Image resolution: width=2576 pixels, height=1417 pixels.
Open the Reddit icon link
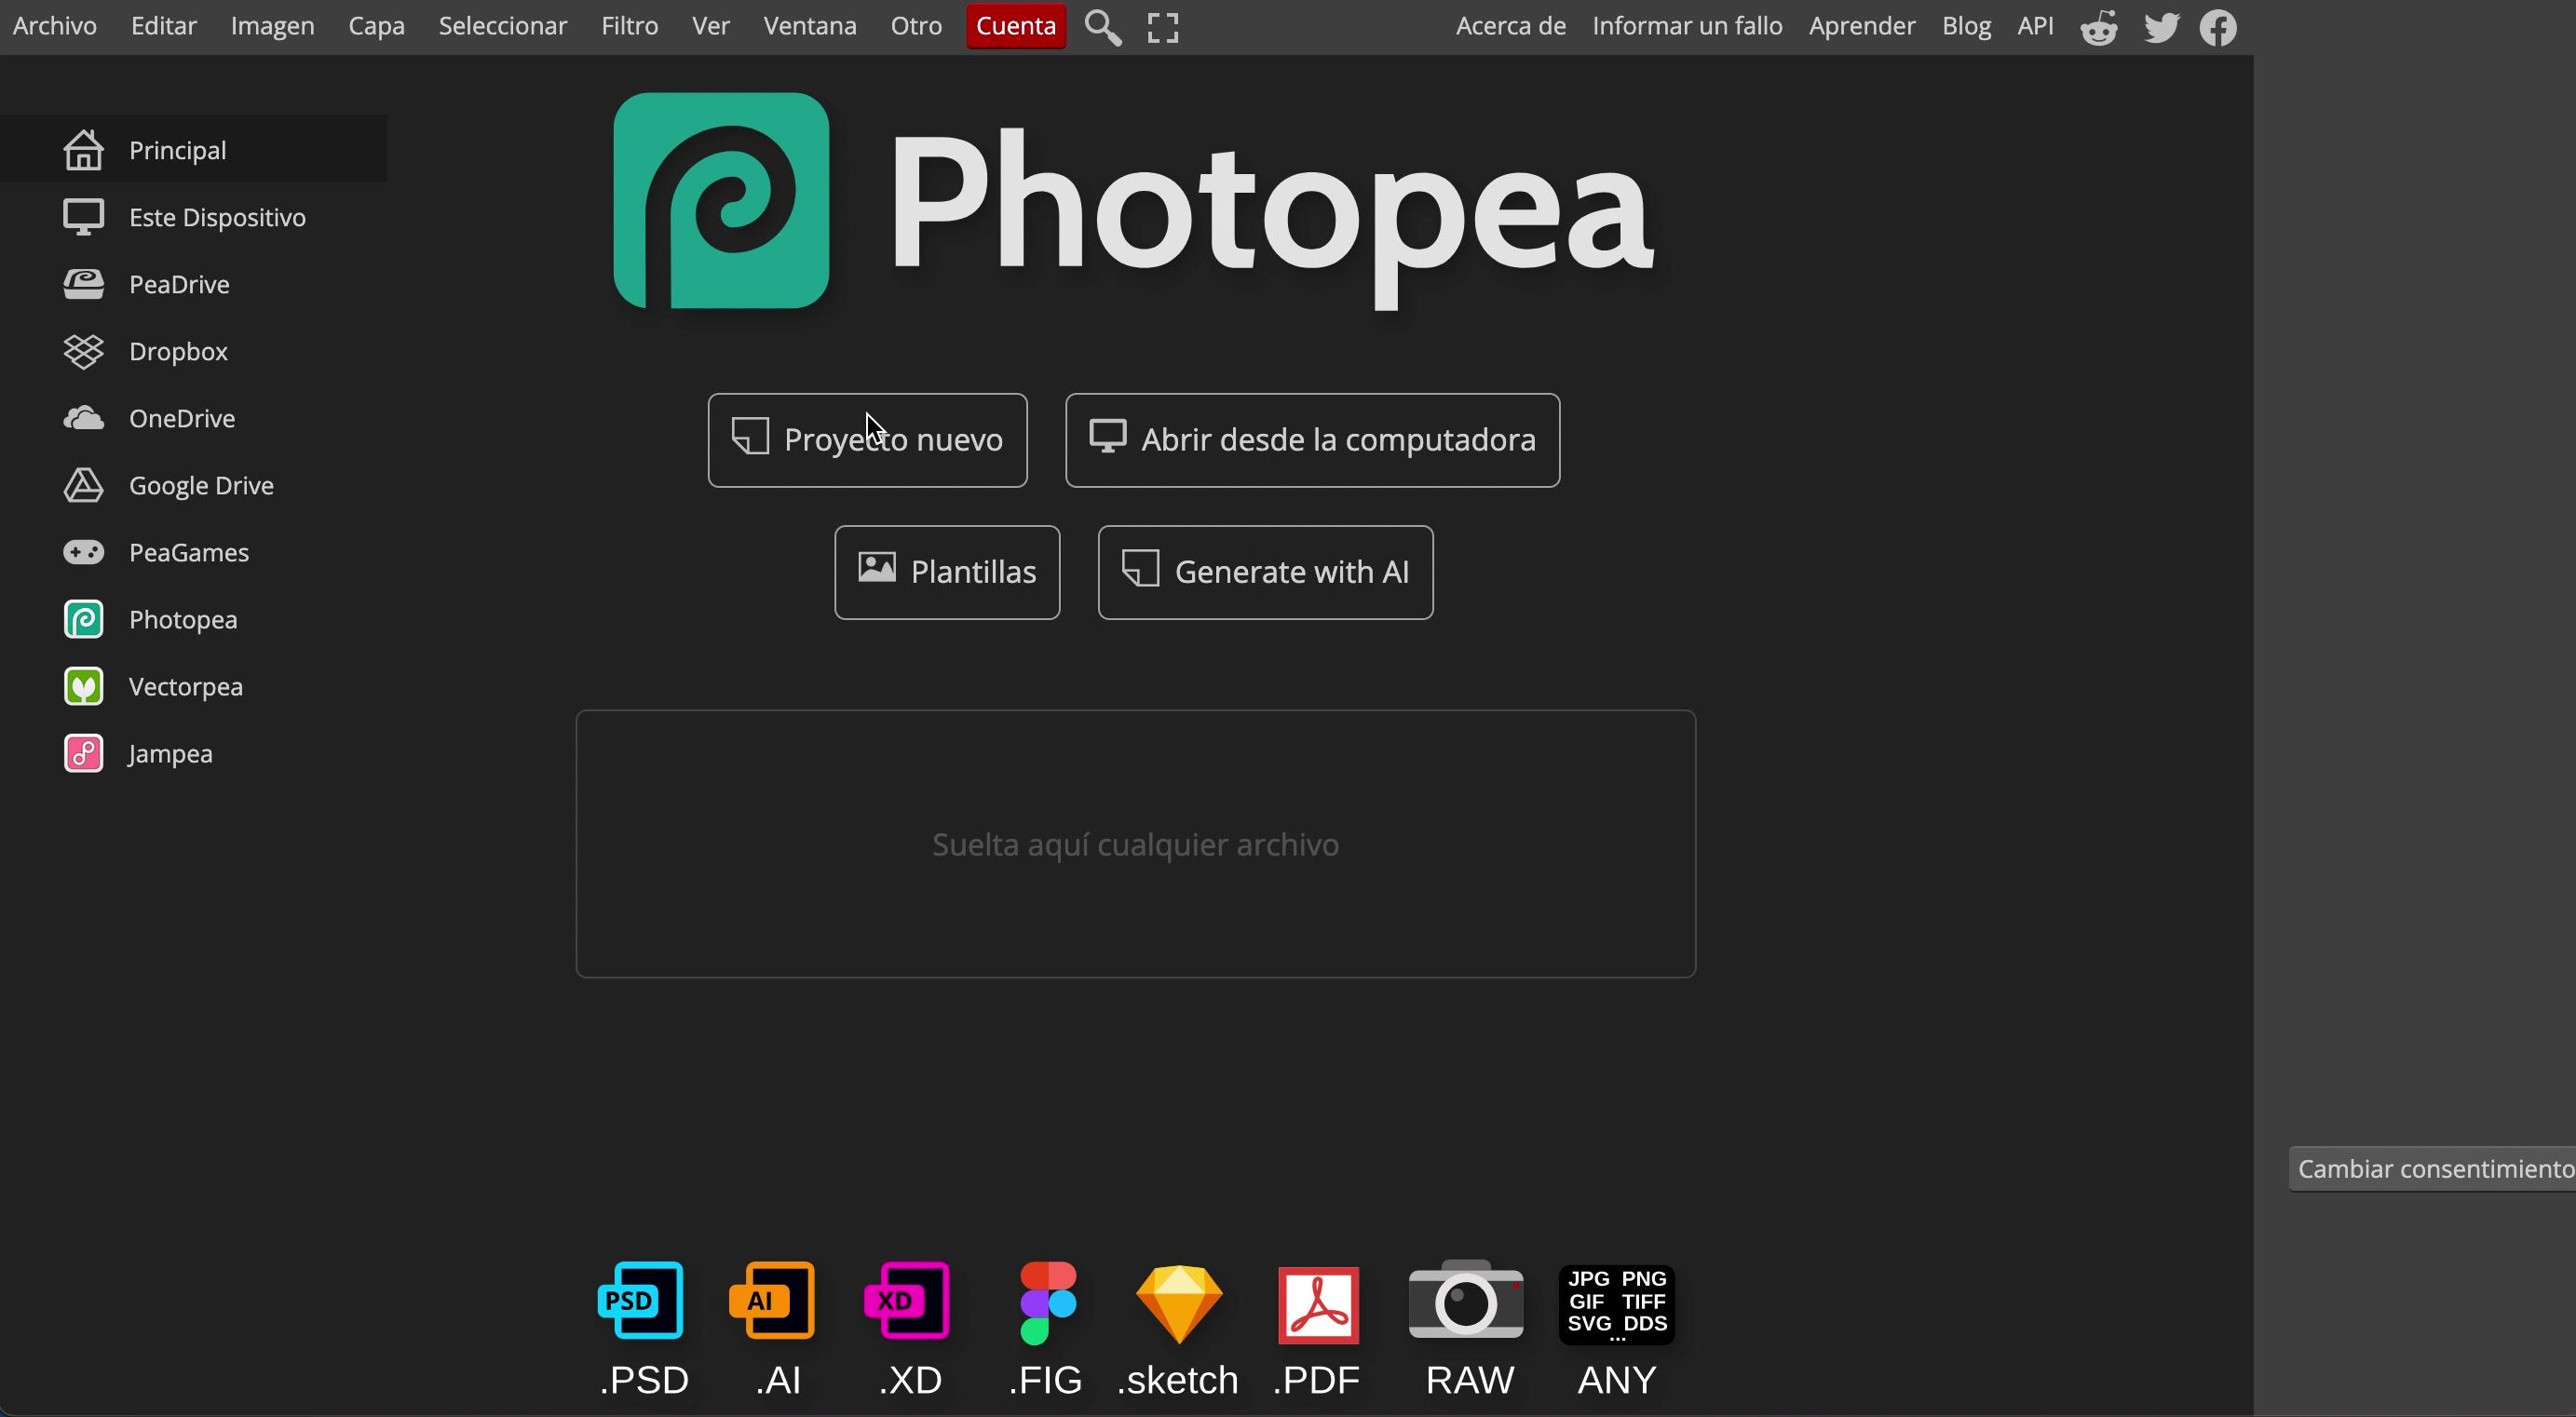(2099, 27)
